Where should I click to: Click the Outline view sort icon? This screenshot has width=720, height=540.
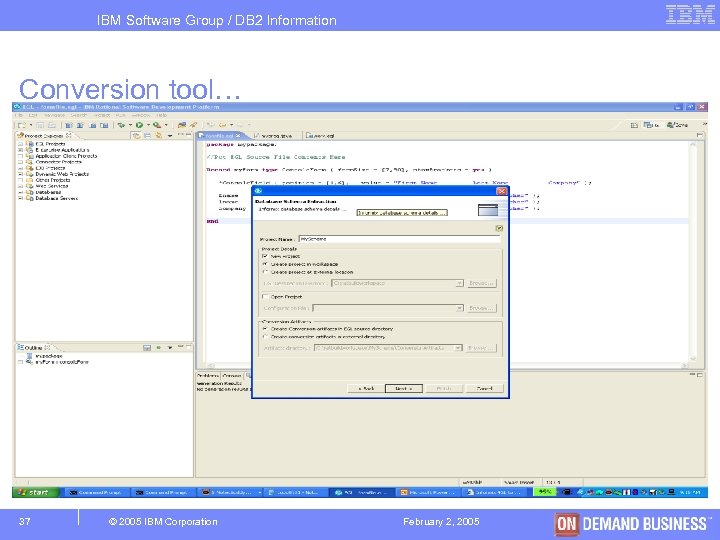pos(147,348)
